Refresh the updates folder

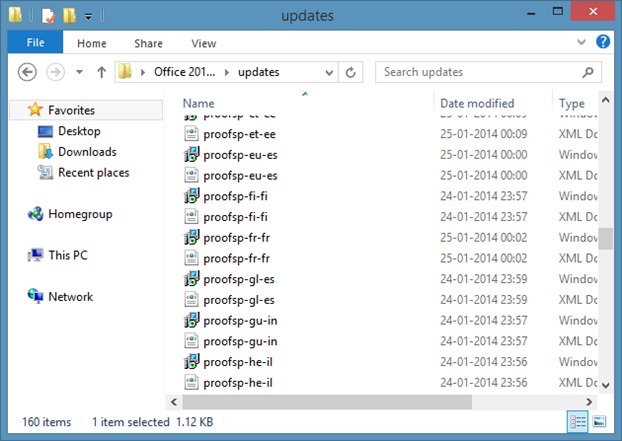point(350,73)
